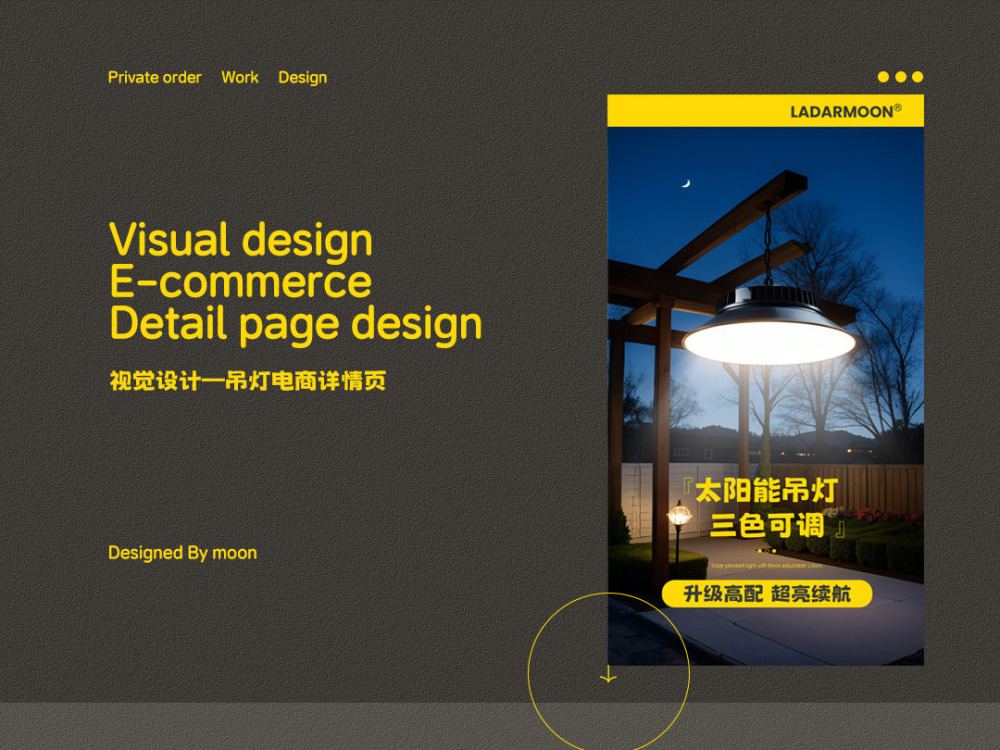Click the Designed By moon credit

[182, 553]
